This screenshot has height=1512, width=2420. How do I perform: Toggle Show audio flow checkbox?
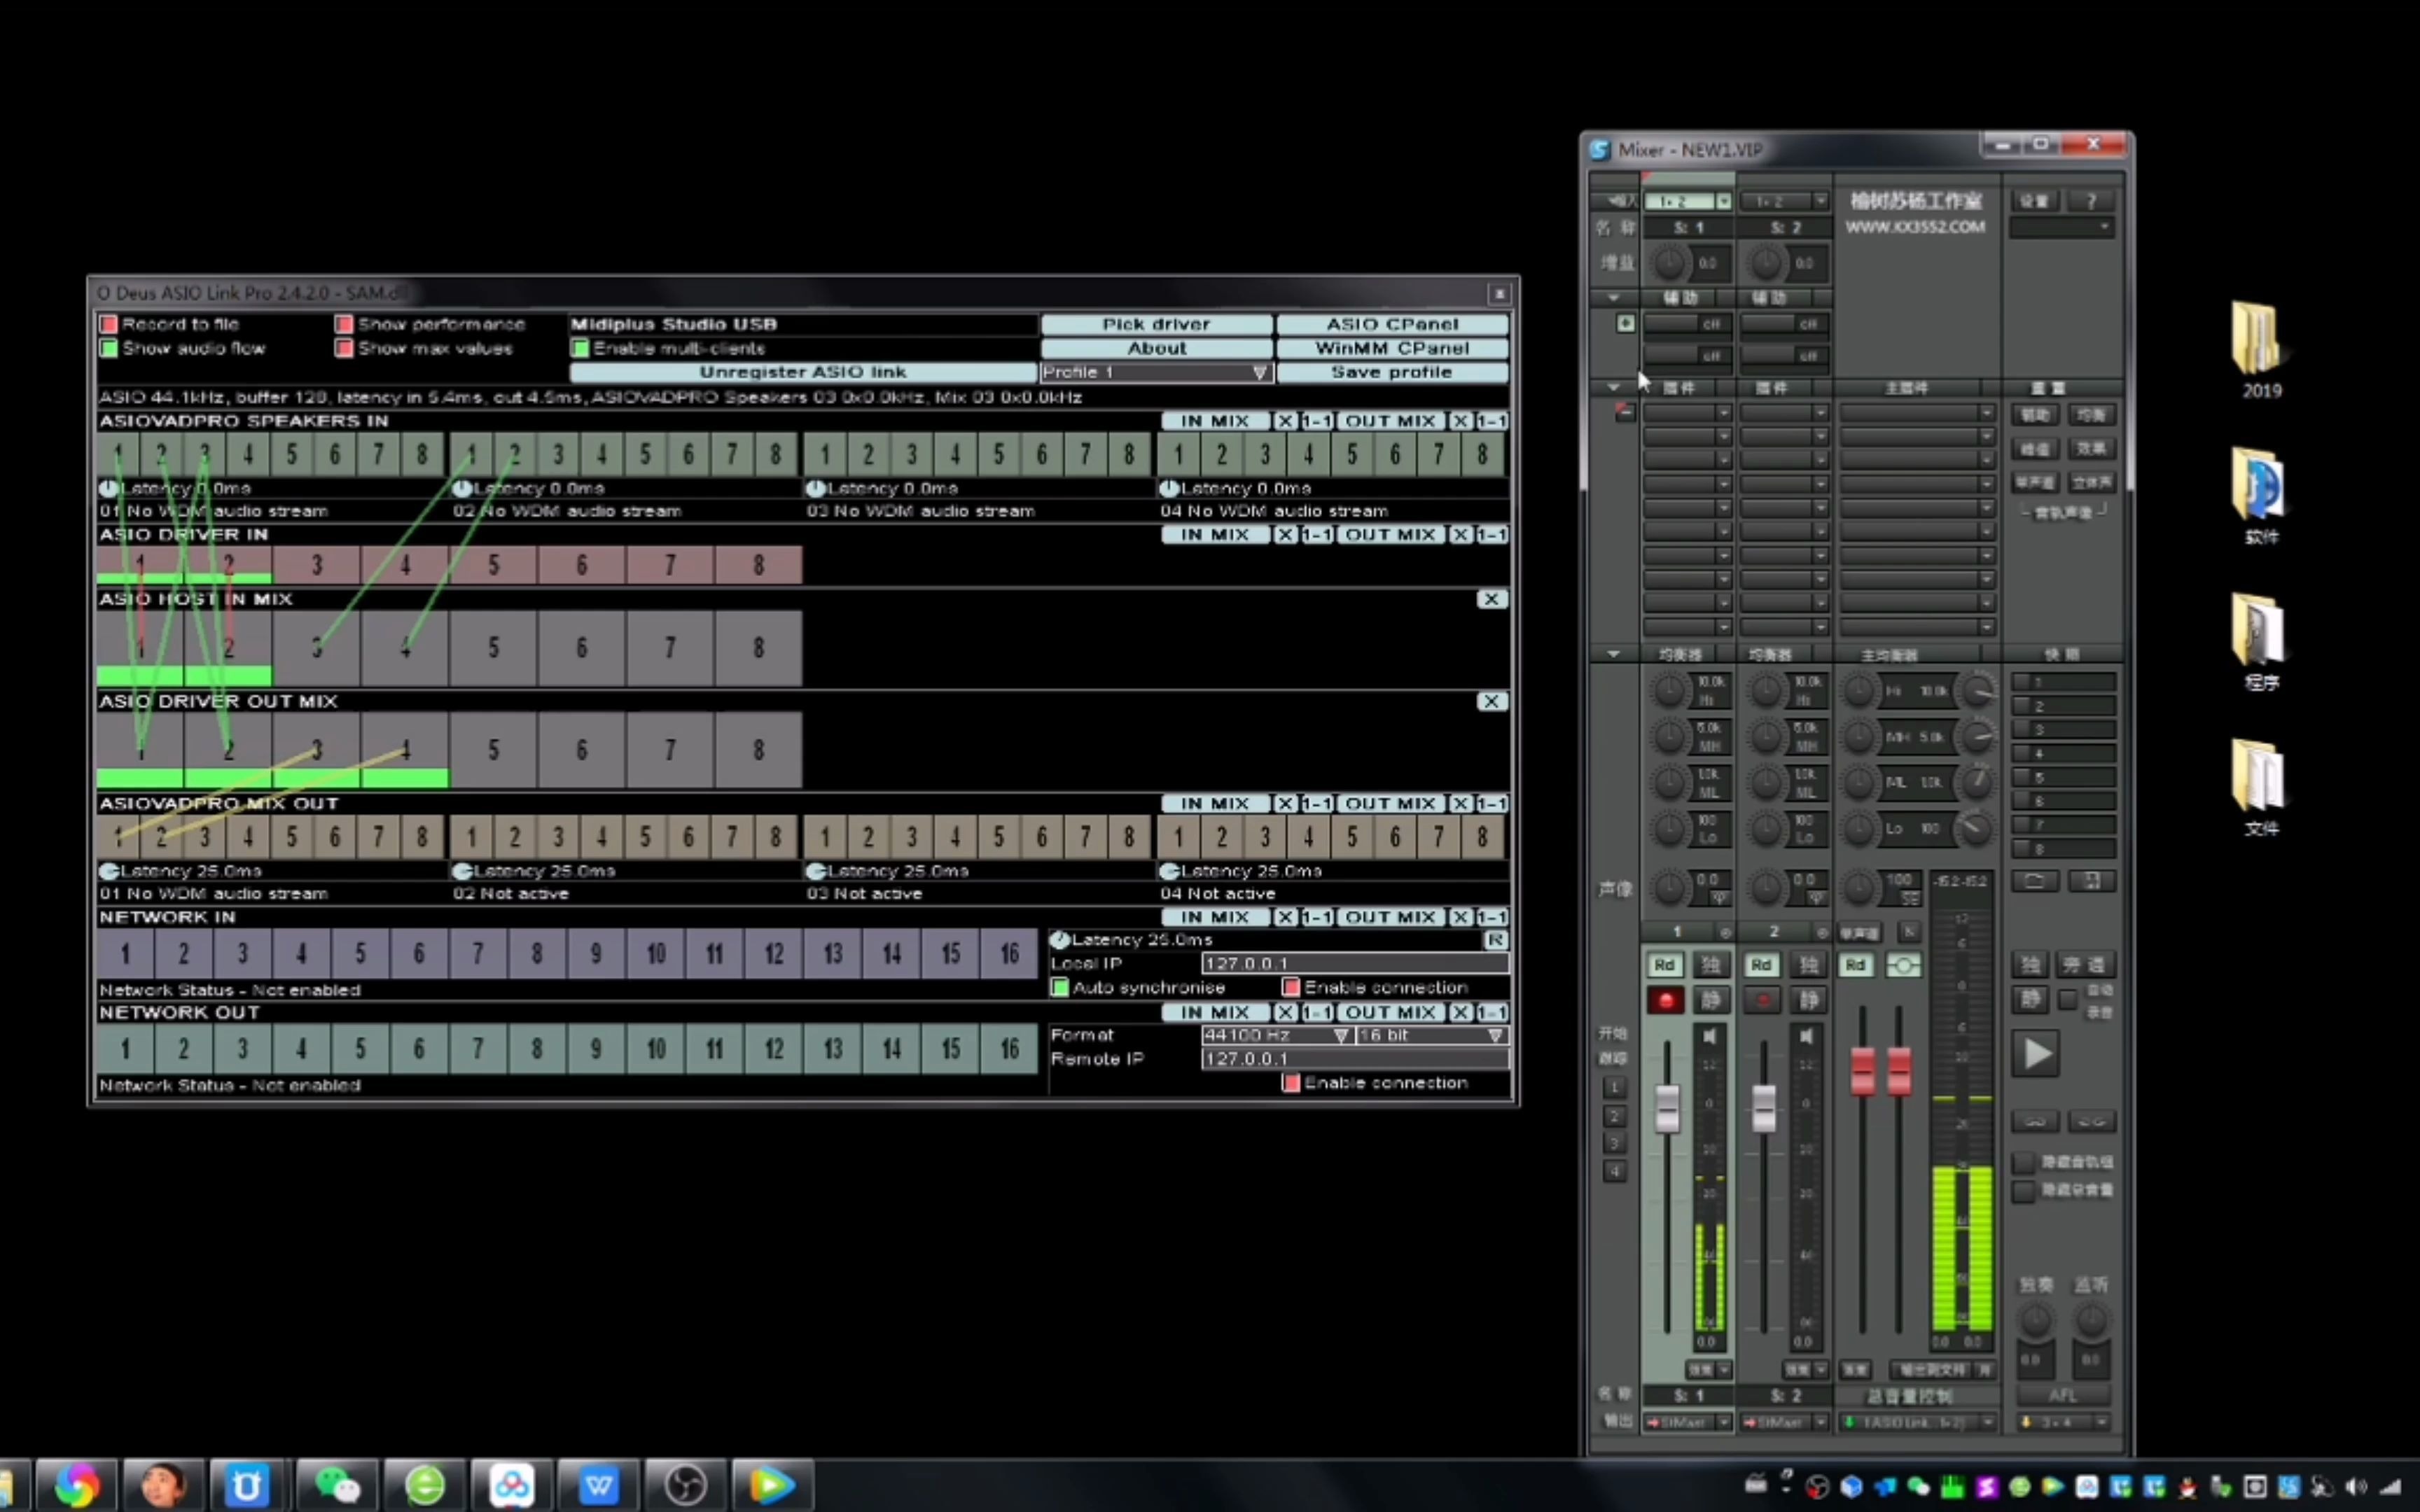click(x=108, y=348)
